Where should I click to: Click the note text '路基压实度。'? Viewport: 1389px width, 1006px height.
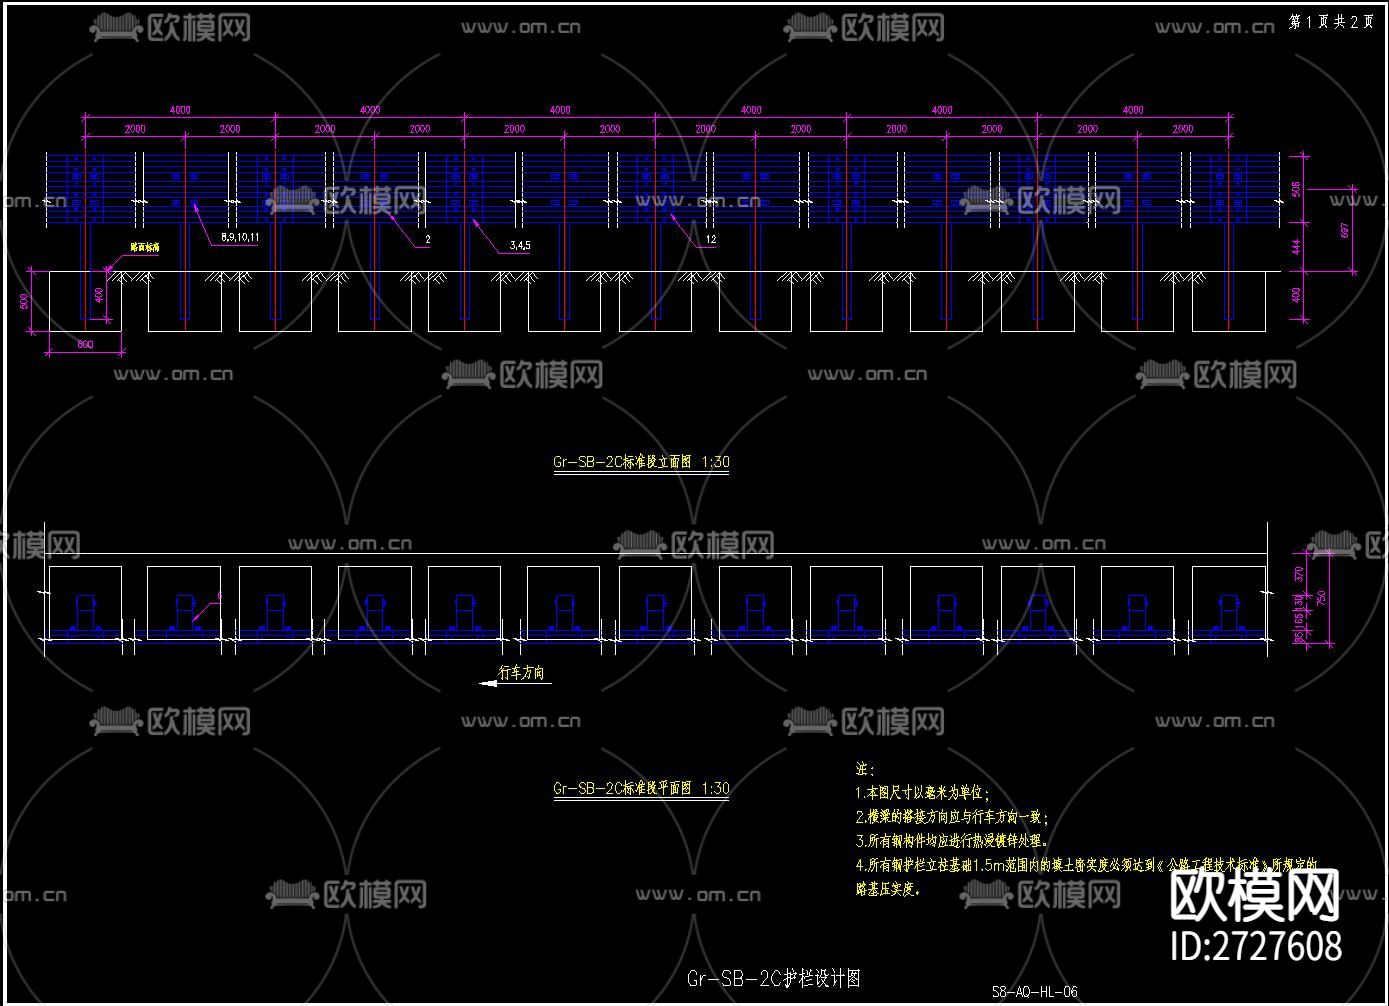pos(888,888)
